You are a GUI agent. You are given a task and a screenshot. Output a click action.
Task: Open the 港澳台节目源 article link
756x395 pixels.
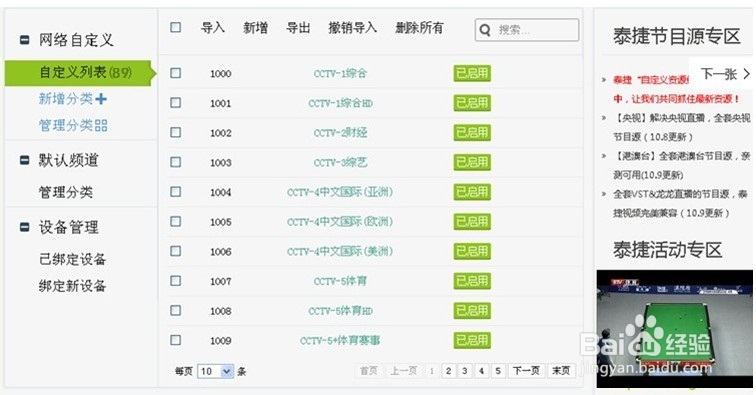coord(681,165)
